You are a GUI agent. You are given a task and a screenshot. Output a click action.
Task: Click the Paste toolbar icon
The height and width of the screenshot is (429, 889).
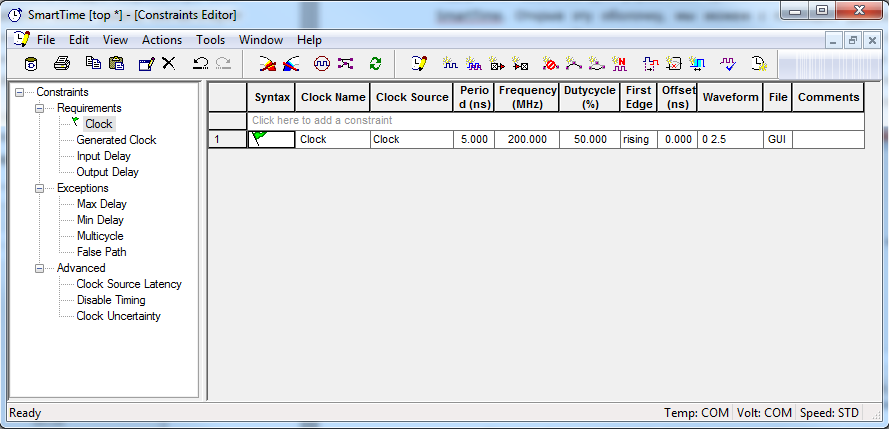point(117,63)
